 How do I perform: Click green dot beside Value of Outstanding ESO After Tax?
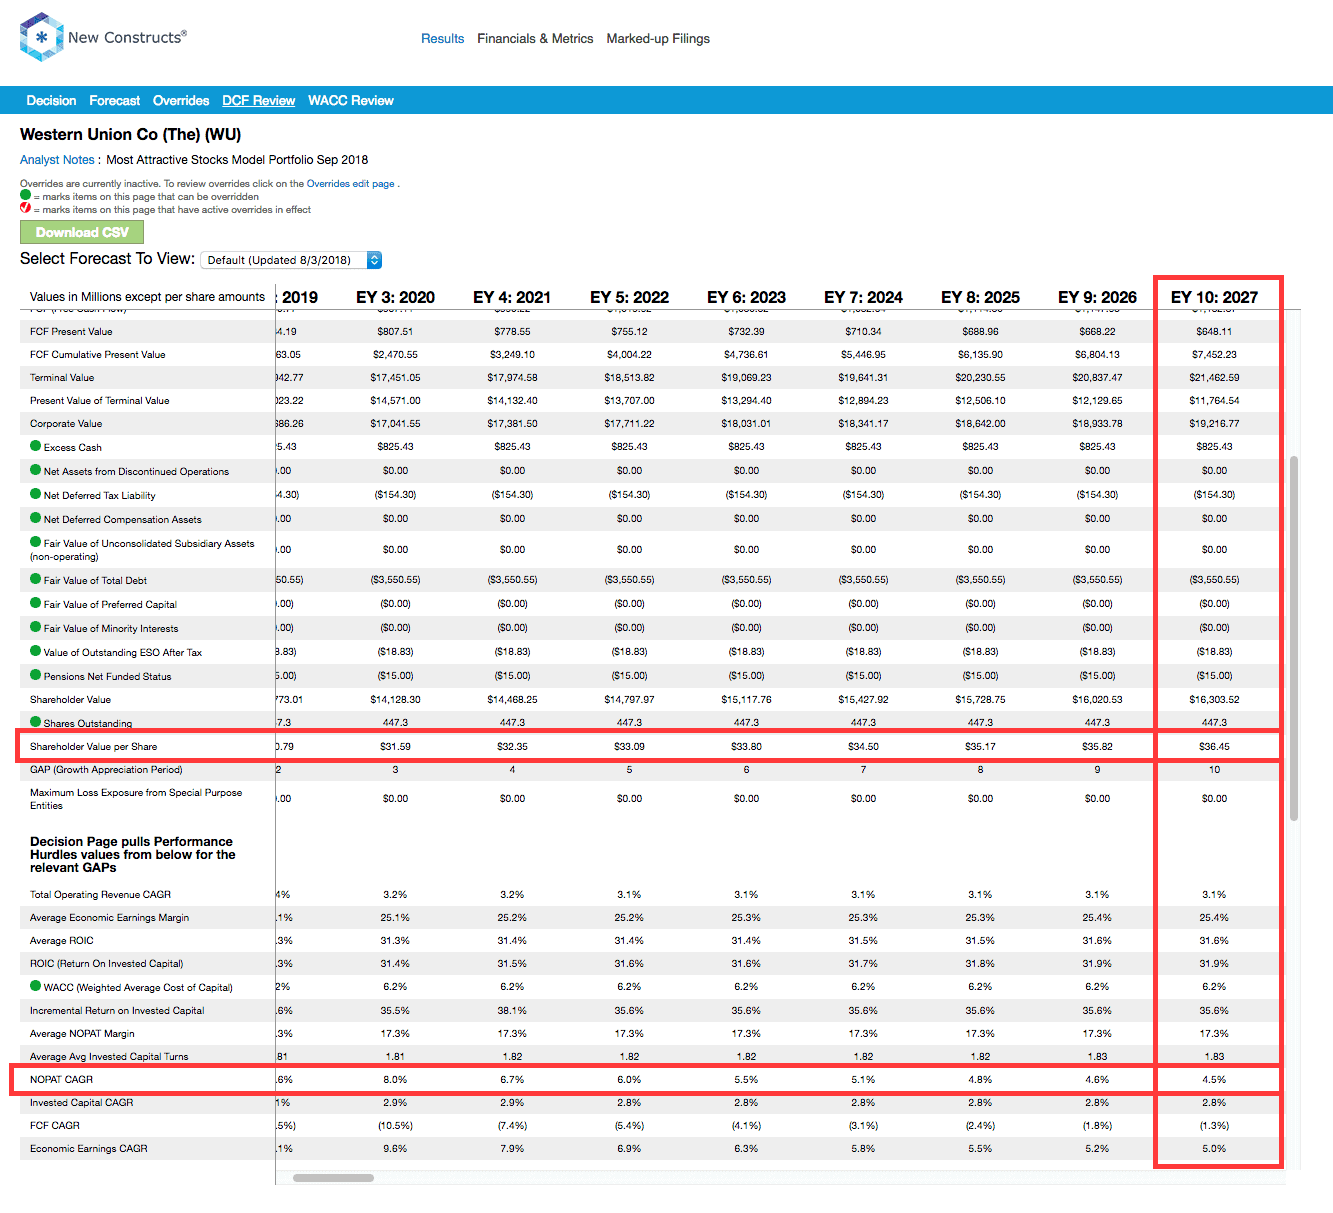(x=36, y=651)
